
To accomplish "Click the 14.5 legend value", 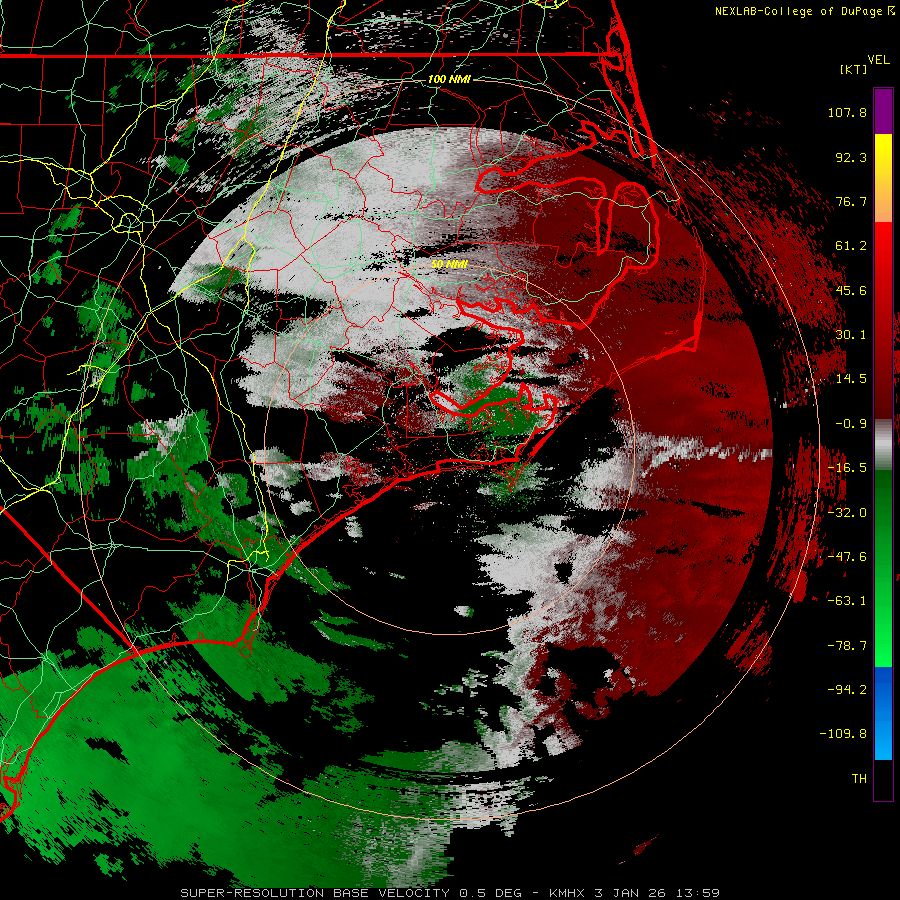I will click(x=851, y=379).
